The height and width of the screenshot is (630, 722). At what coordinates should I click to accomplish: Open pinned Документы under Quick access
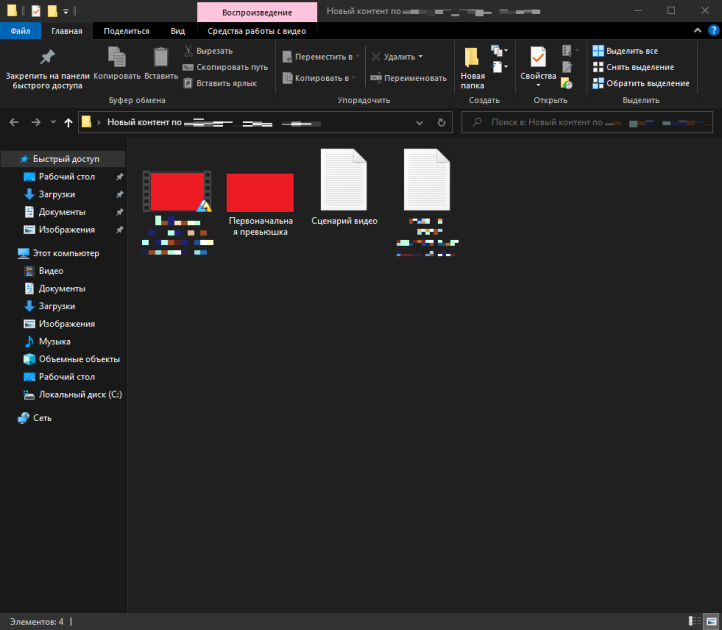point(62,212)
